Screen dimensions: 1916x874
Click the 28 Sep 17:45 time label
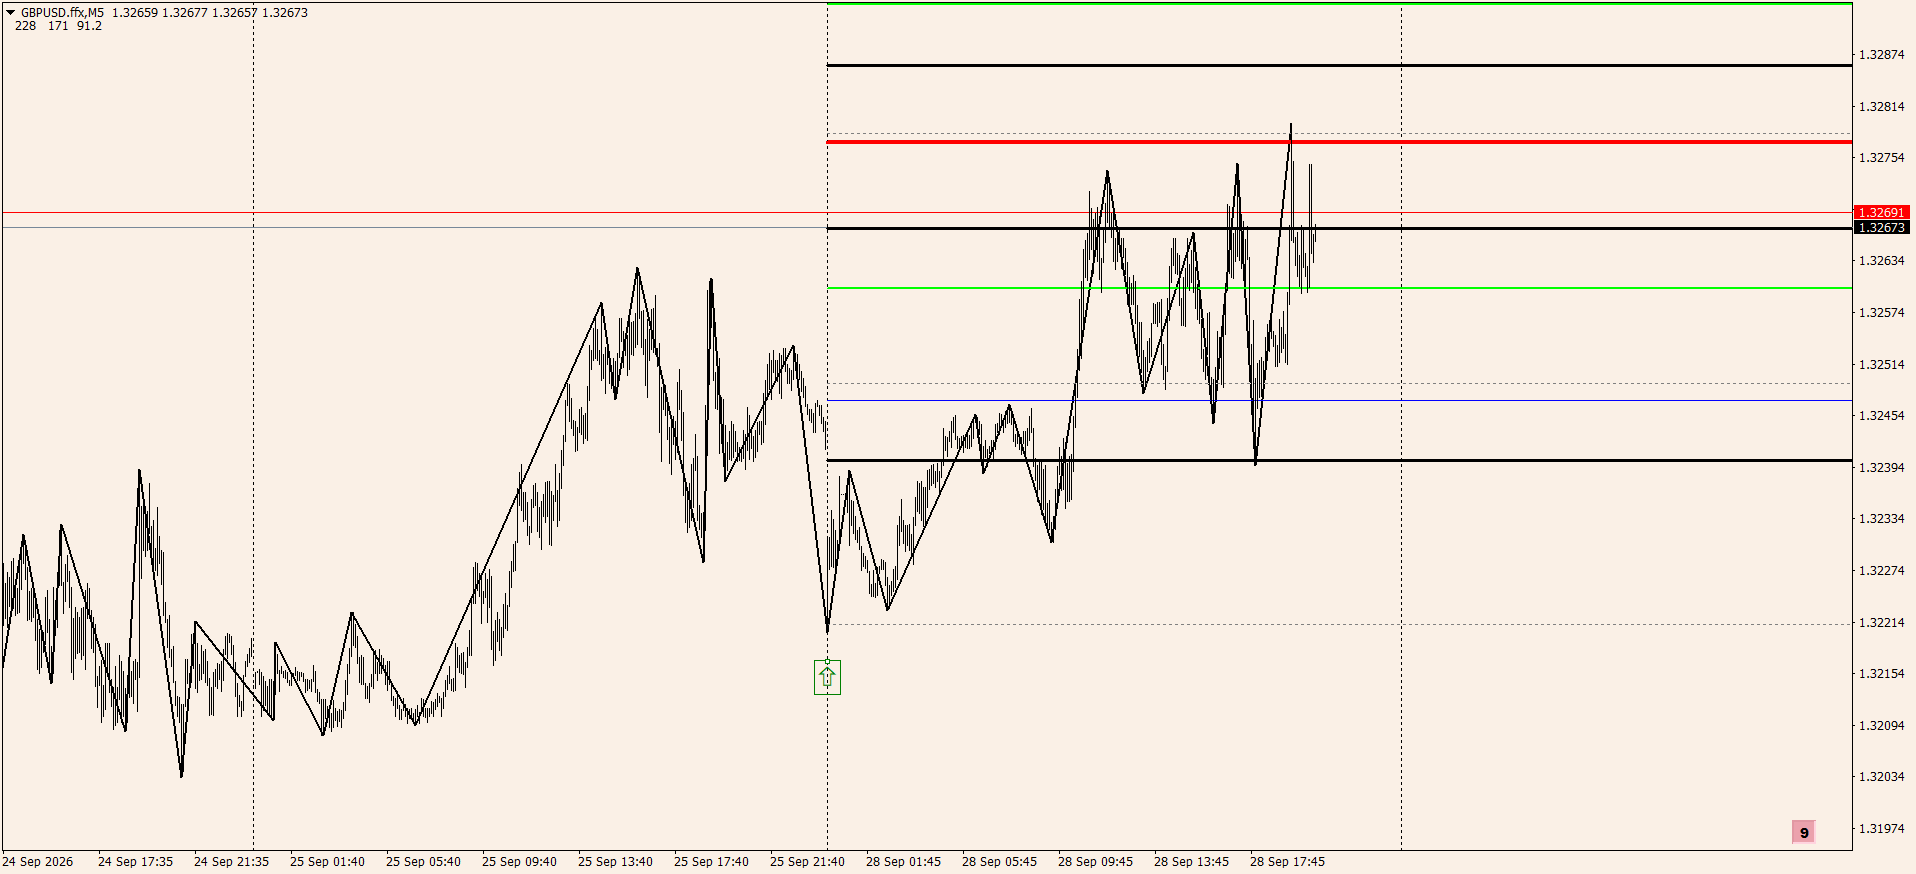pyautogui.click(x=1287, y=861)
